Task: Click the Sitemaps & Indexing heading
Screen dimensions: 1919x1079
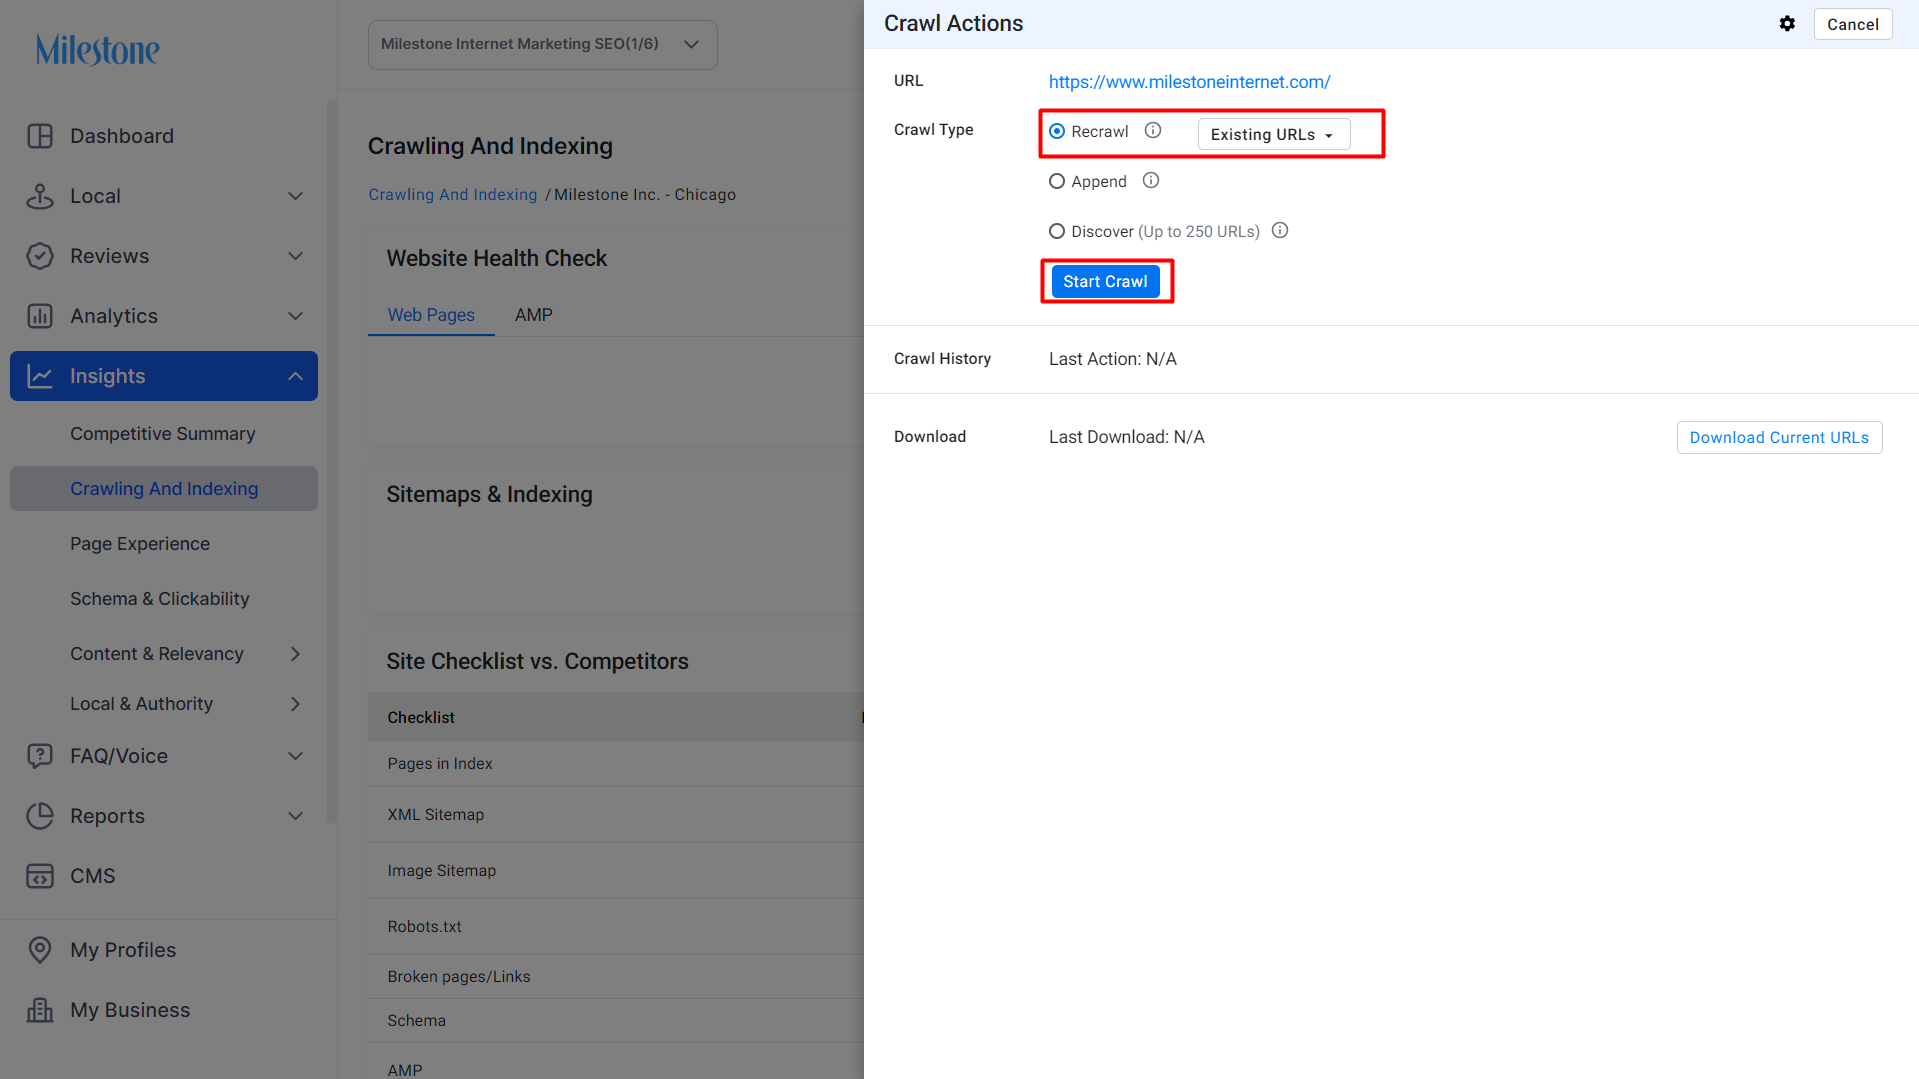Action: pyautogui.click(x=490, y=494)
